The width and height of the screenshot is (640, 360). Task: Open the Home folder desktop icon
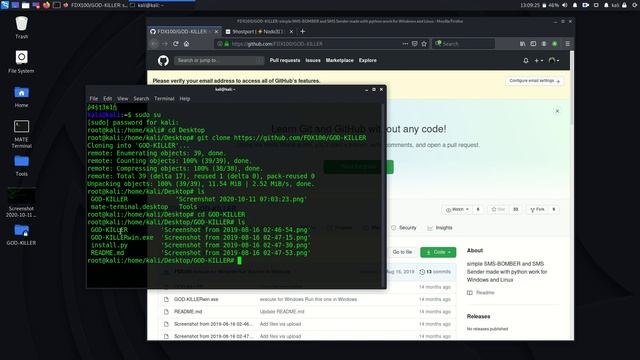22,97
